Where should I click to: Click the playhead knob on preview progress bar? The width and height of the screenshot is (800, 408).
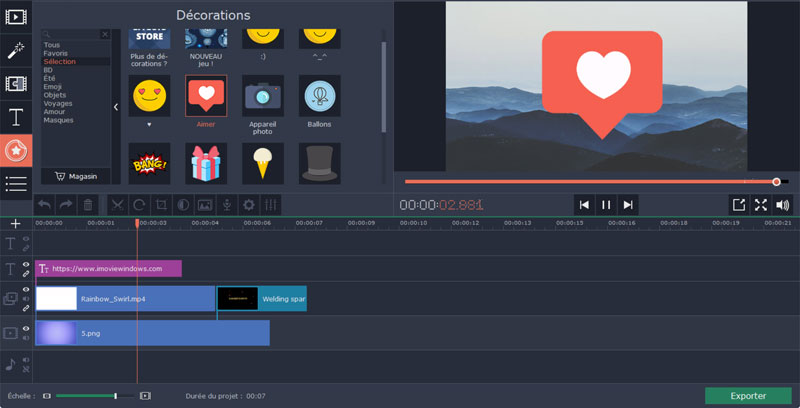tap(776, 182)
